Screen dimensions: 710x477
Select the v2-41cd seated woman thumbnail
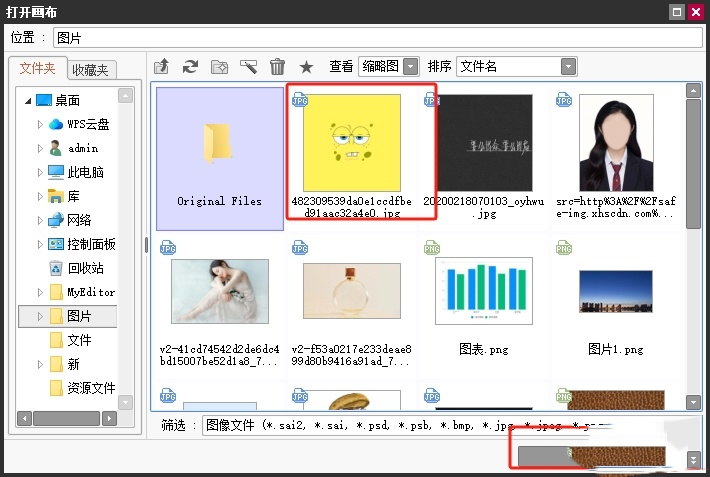220,291
